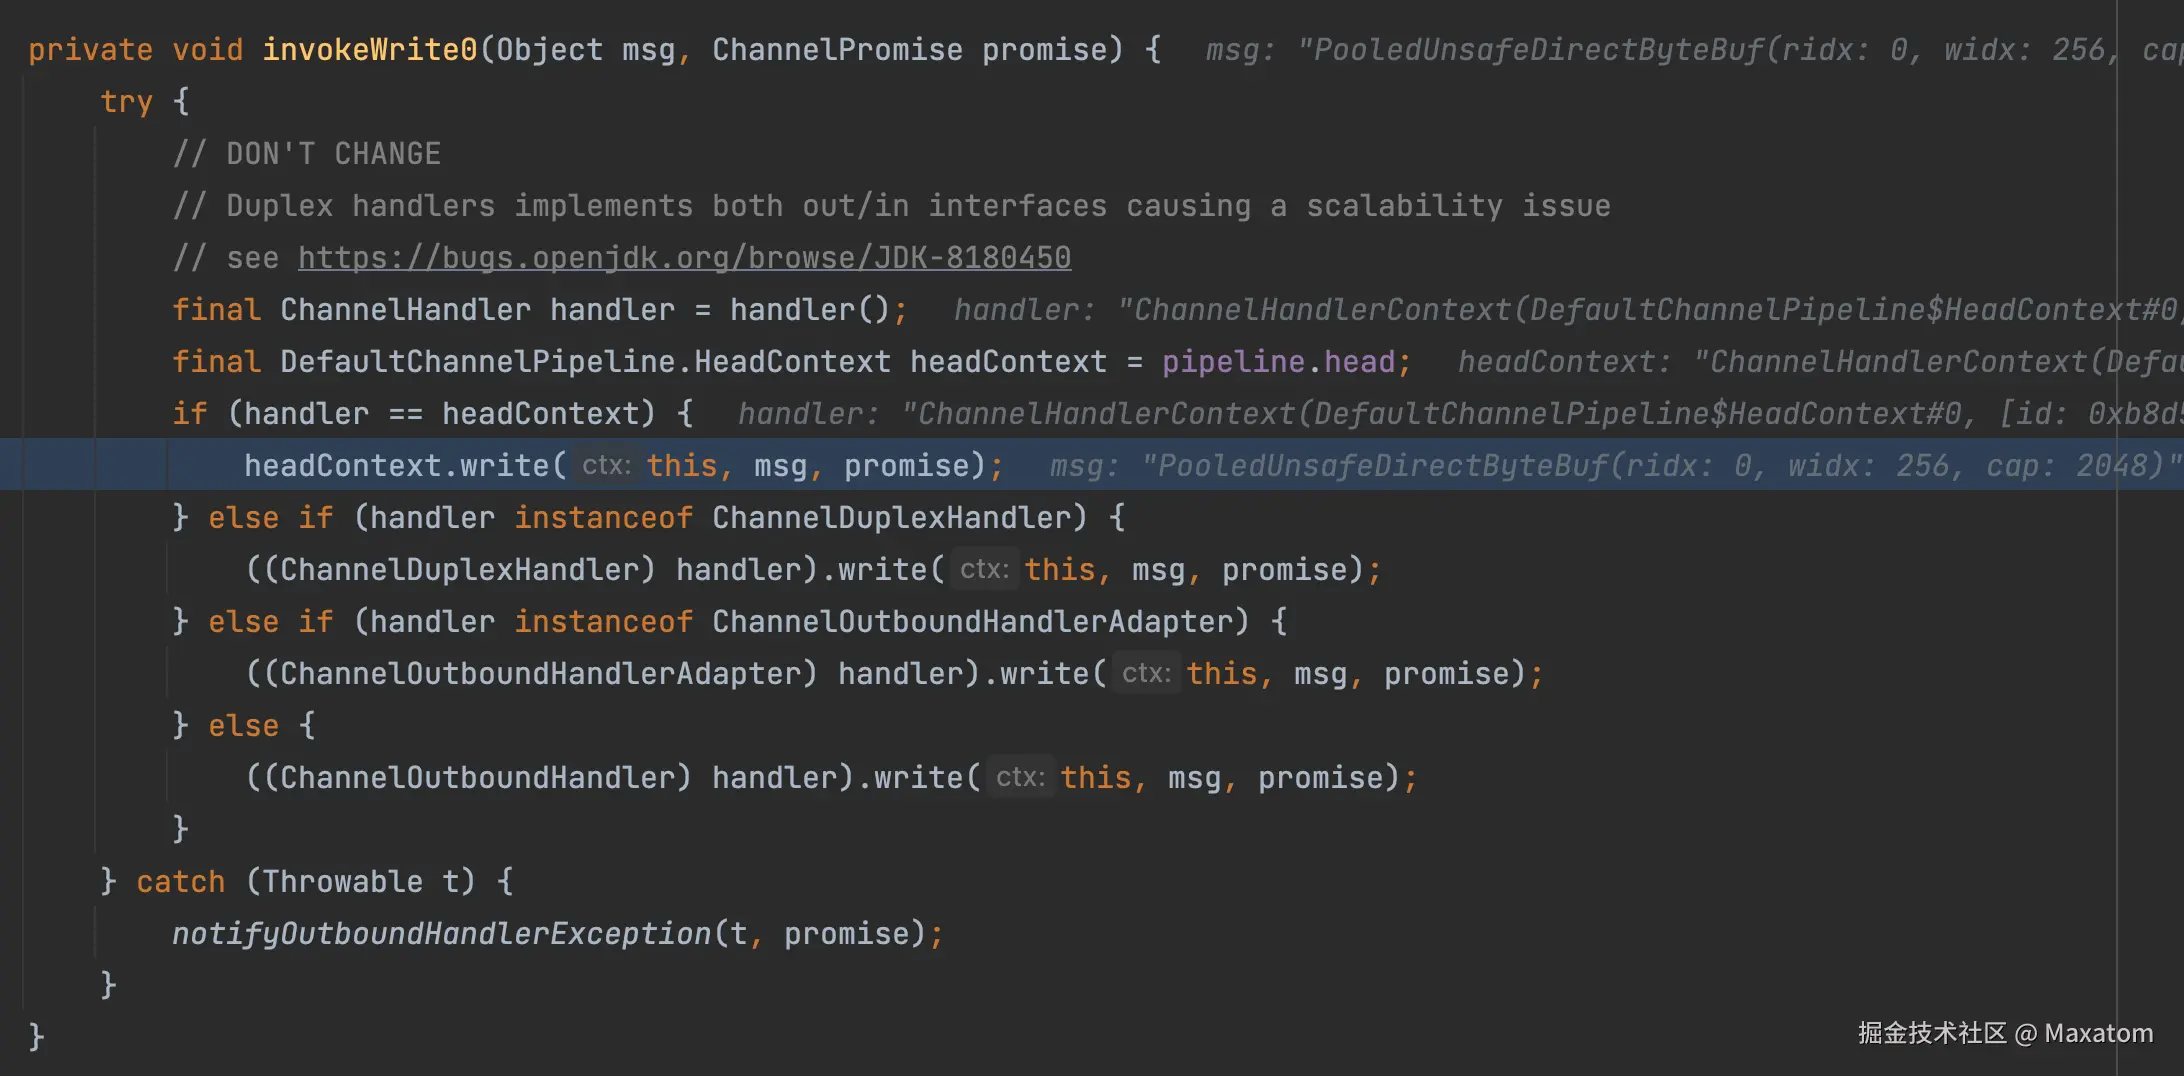Click the ctx hint in the ChannelDuplexHandler cast line
The image size is (2184, 1076).
click(984, 570)
